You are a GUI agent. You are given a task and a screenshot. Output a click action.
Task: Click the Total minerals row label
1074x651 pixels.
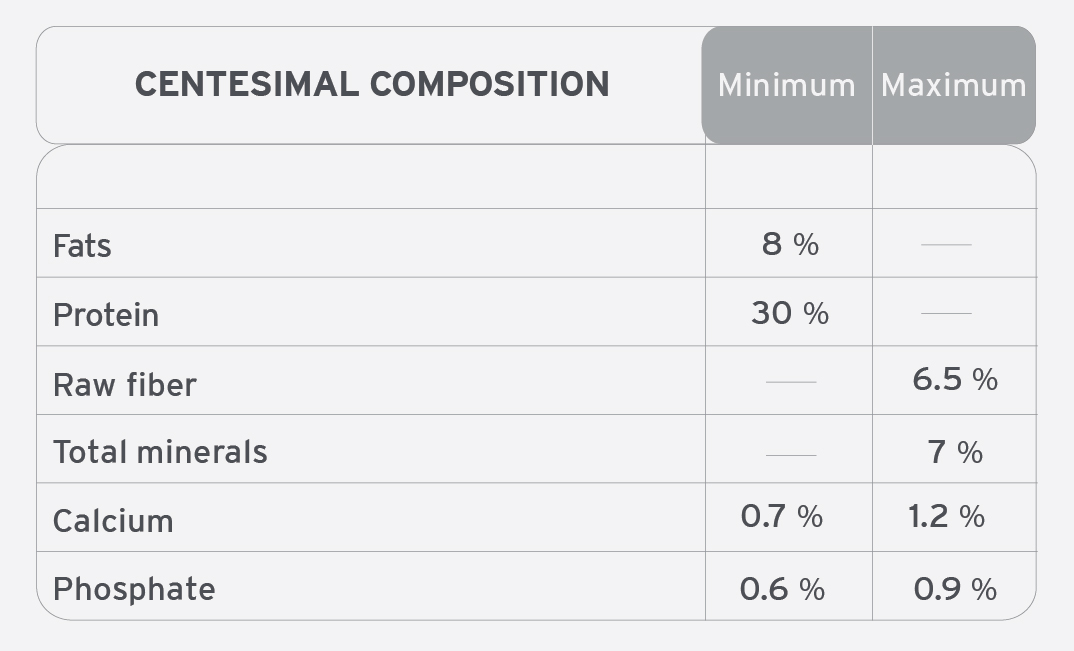coord(160,452)
